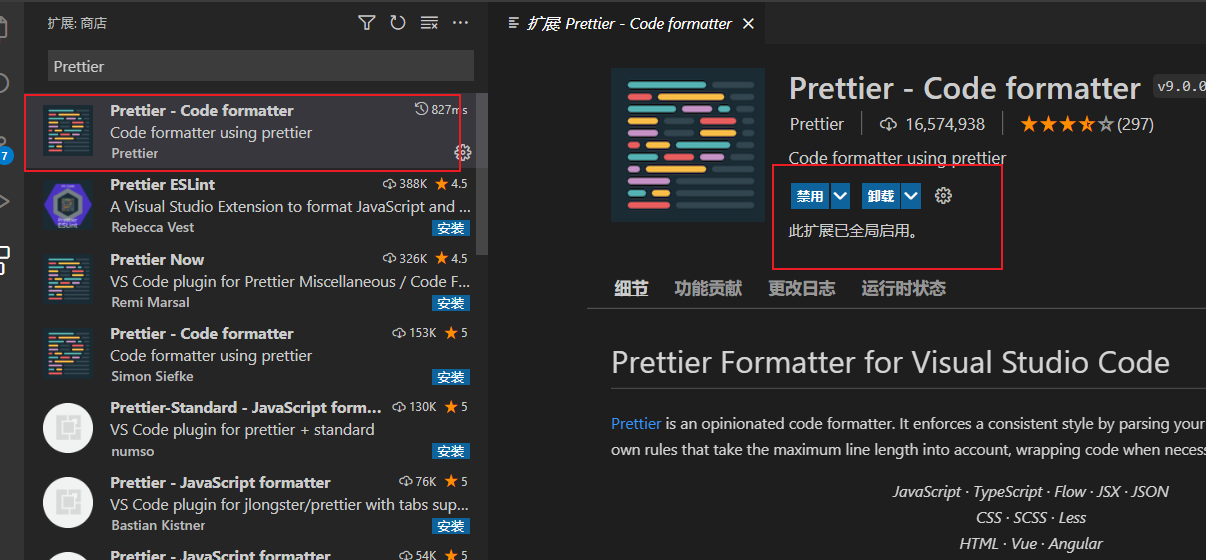Image resolution: width=1206 pixels, height=560 pixels.
Task: Click the 此扩展已全局启用 status text
Action: (853, 231)
